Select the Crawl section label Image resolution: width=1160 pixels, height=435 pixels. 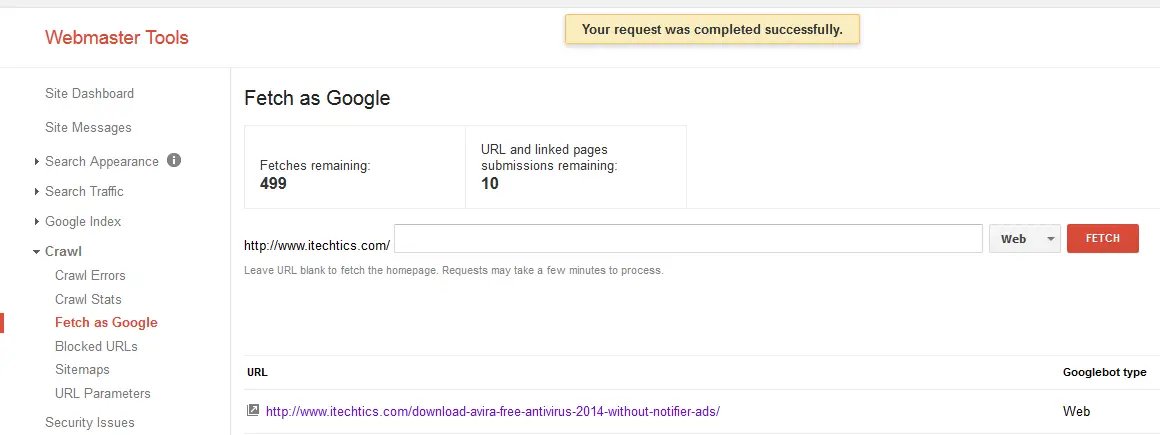[x=64, y=252]
